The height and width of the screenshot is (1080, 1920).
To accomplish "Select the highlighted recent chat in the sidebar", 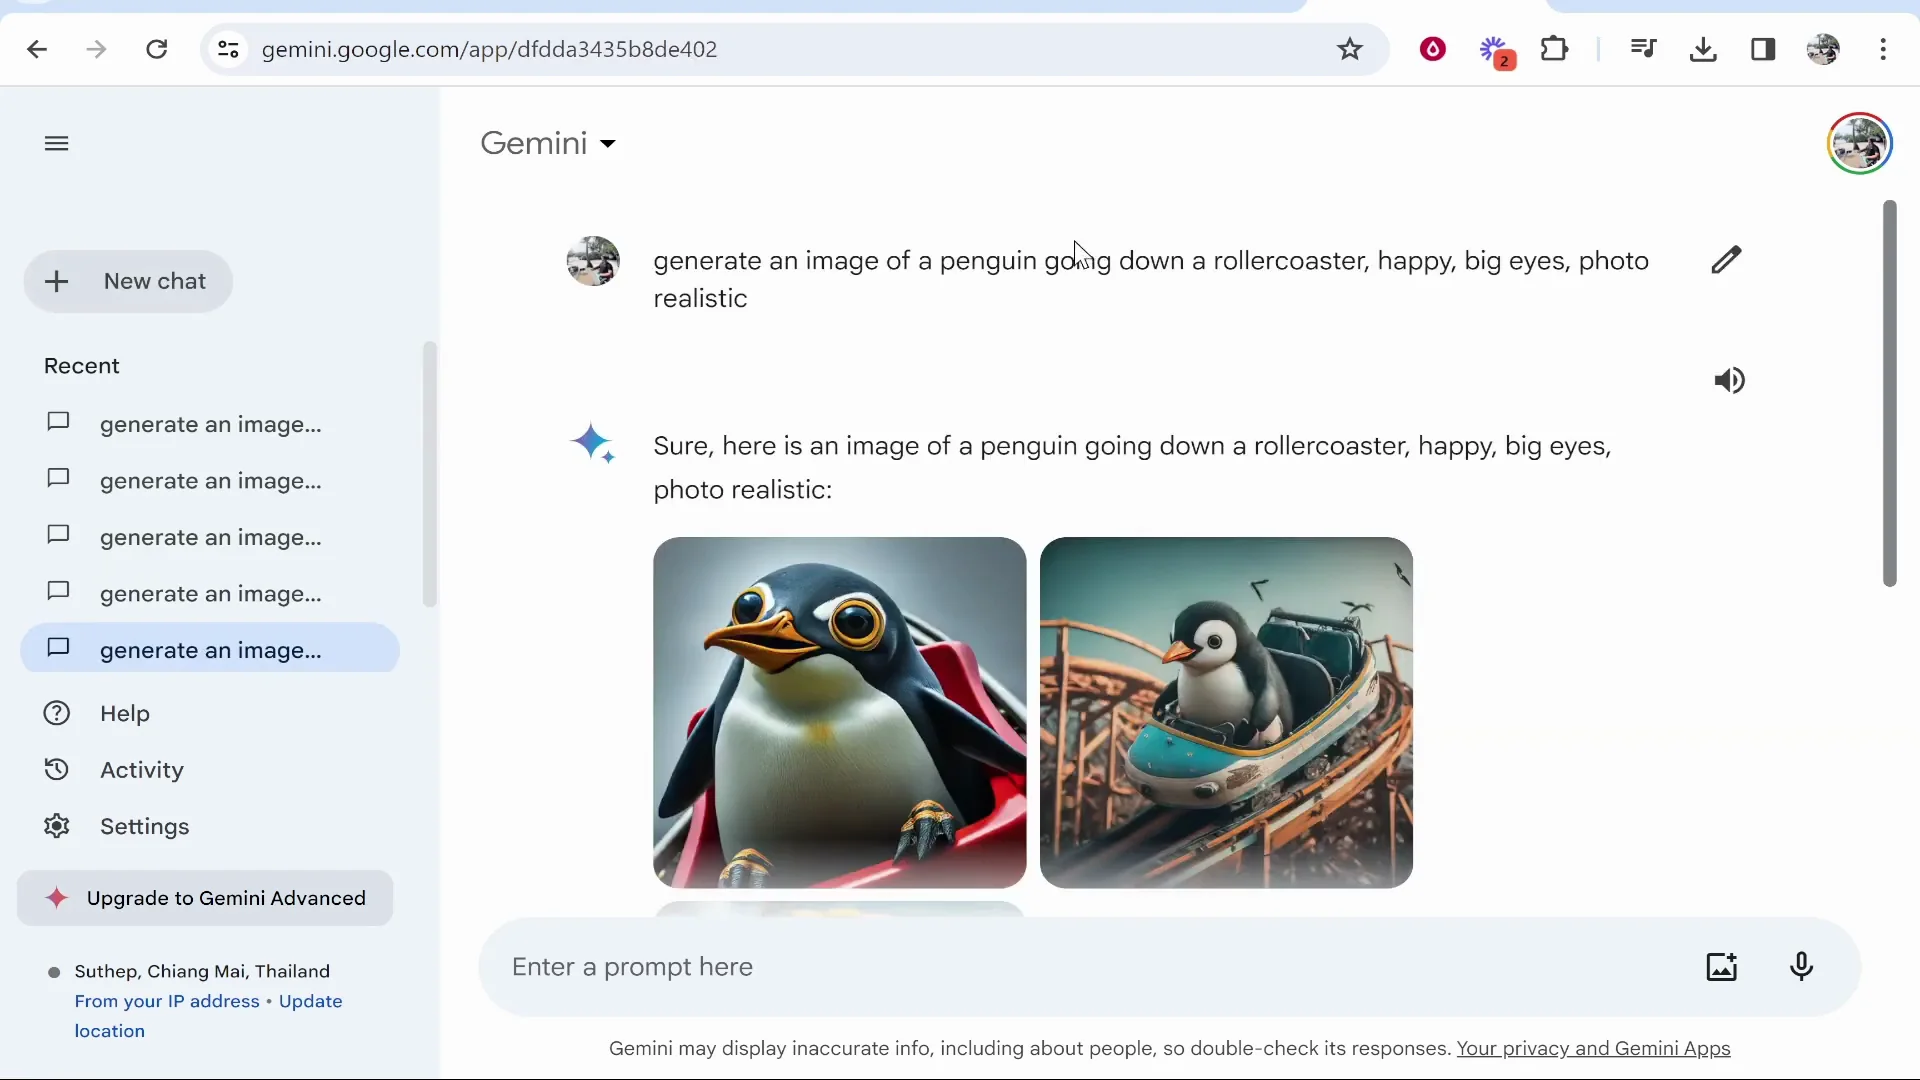I will pos(210,649).
